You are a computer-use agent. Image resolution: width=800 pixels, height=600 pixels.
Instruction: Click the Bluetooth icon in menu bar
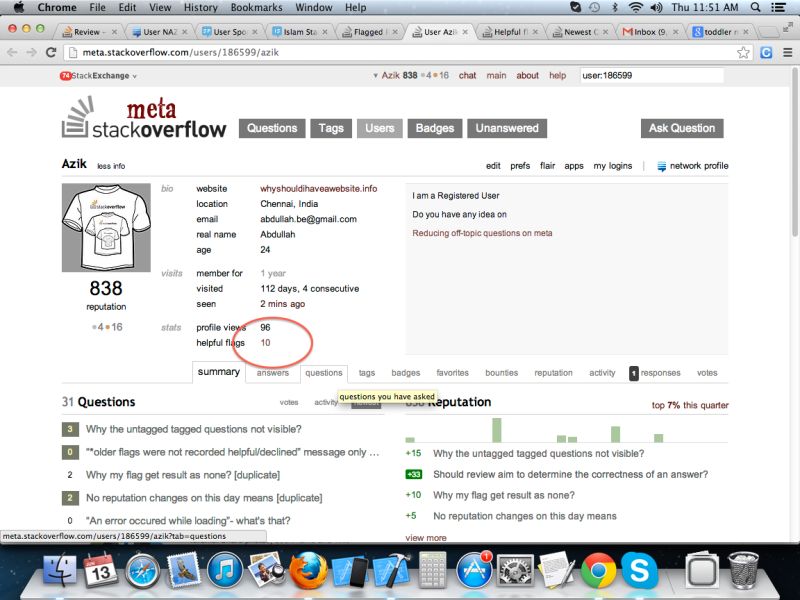coord(614,7)
